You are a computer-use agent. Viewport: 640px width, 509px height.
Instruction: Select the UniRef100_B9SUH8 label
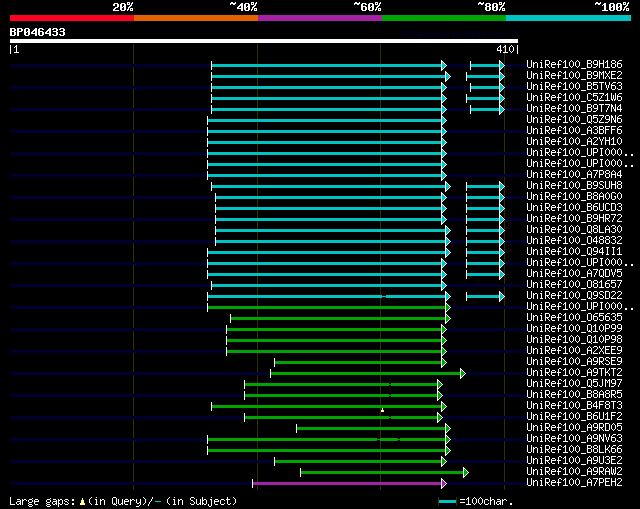[x=574, y=186]
